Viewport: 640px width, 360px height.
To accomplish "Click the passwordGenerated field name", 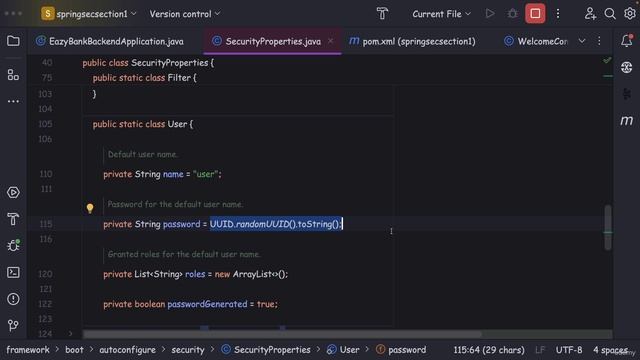I will pos(207,304).
